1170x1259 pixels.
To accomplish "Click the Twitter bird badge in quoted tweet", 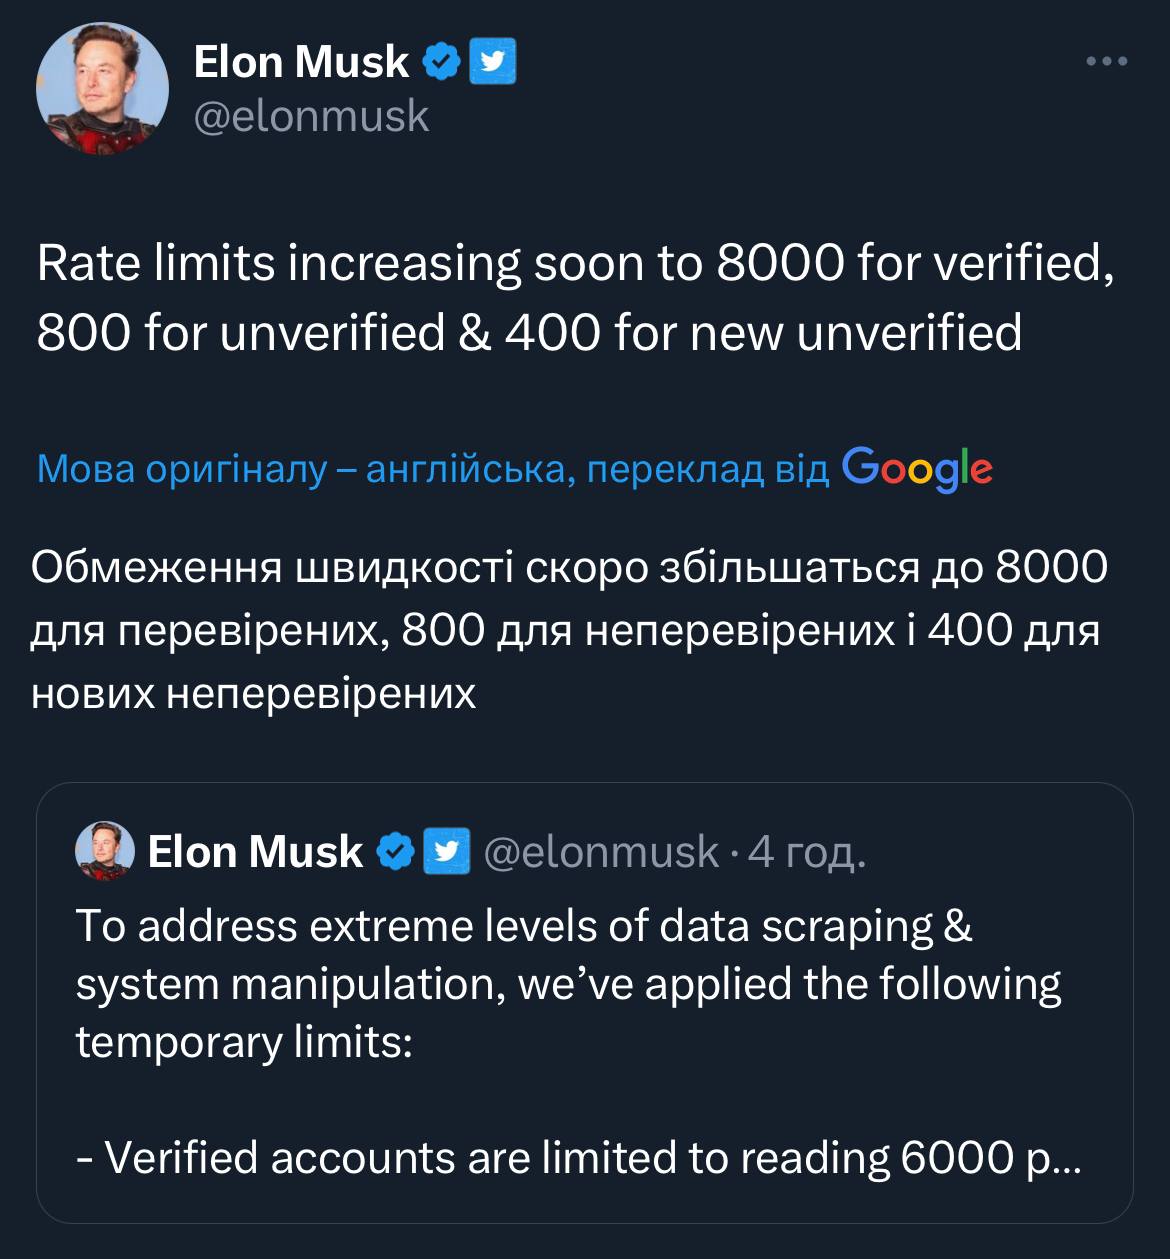I will pyautogui.click(x=446, y=852).
